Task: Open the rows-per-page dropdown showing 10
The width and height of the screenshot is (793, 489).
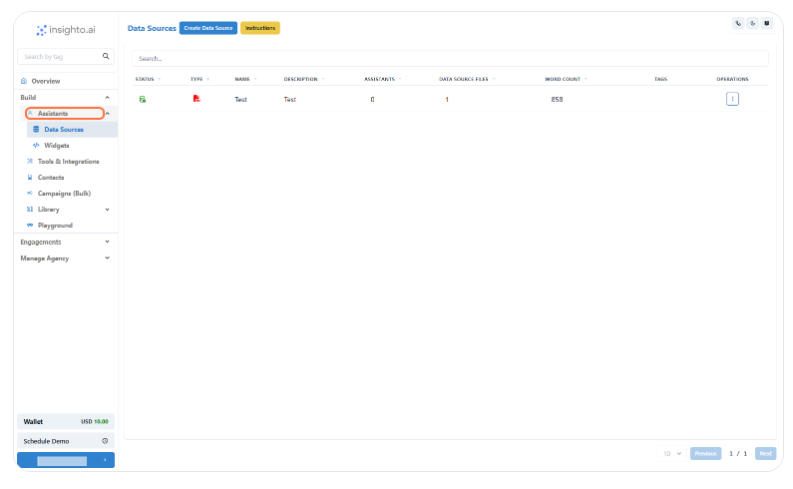Action: coord(672,454)
